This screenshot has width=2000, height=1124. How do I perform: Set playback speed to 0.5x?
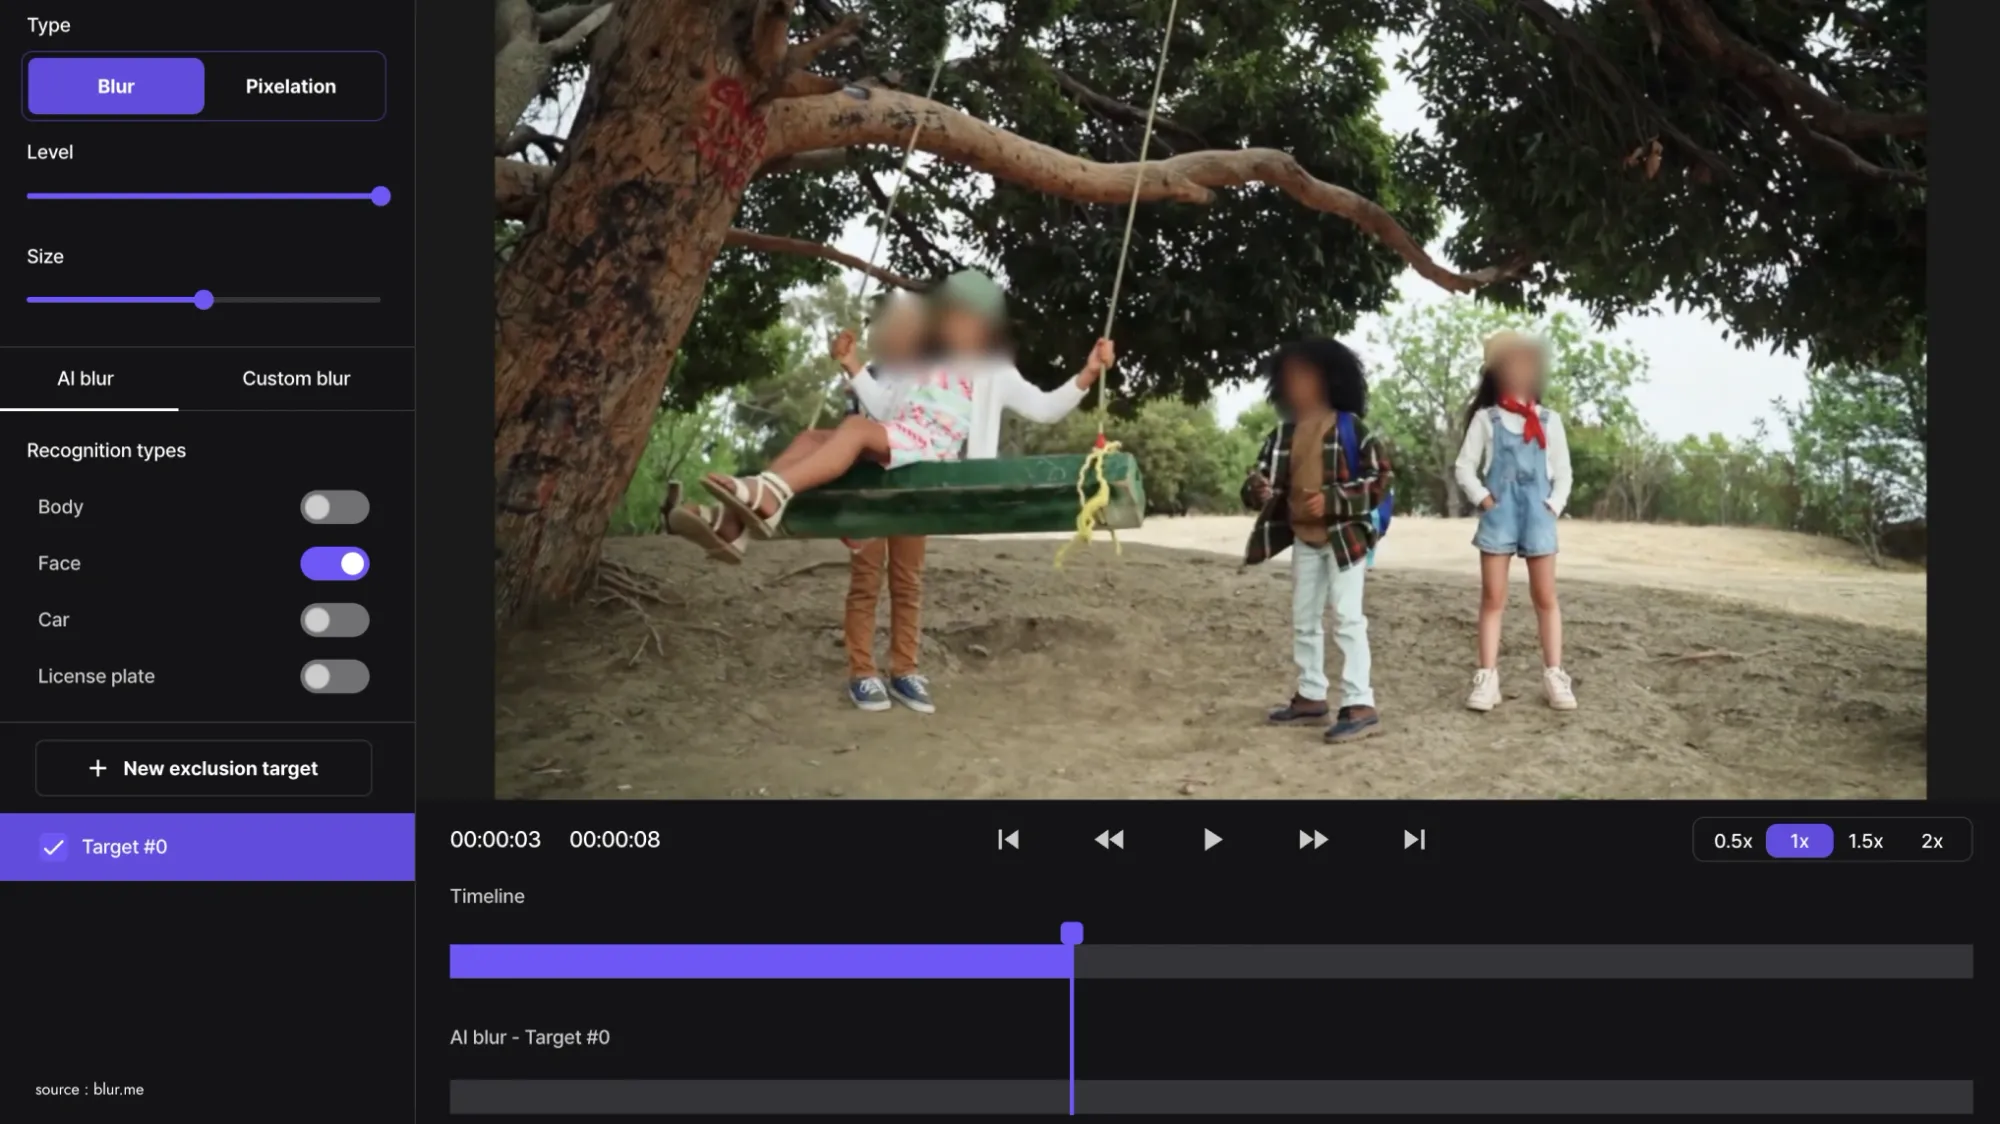click(x=1733, y=841)
